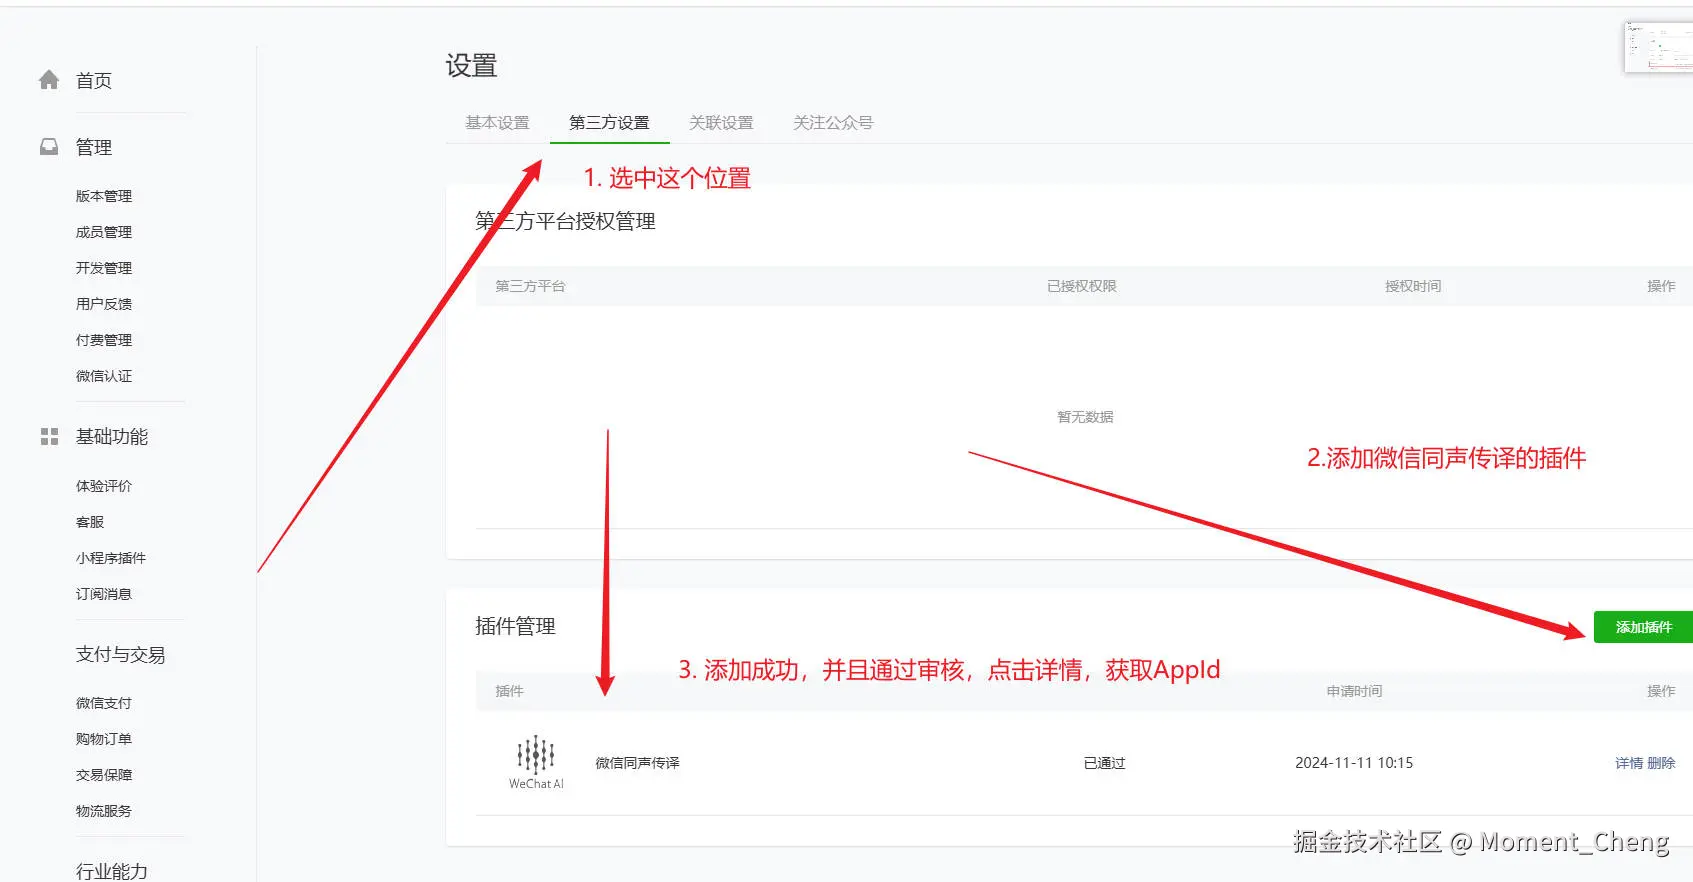Screen dimensions: 1693x882
Task: Open the 基础功能 section
Action: tap(112, 437)
